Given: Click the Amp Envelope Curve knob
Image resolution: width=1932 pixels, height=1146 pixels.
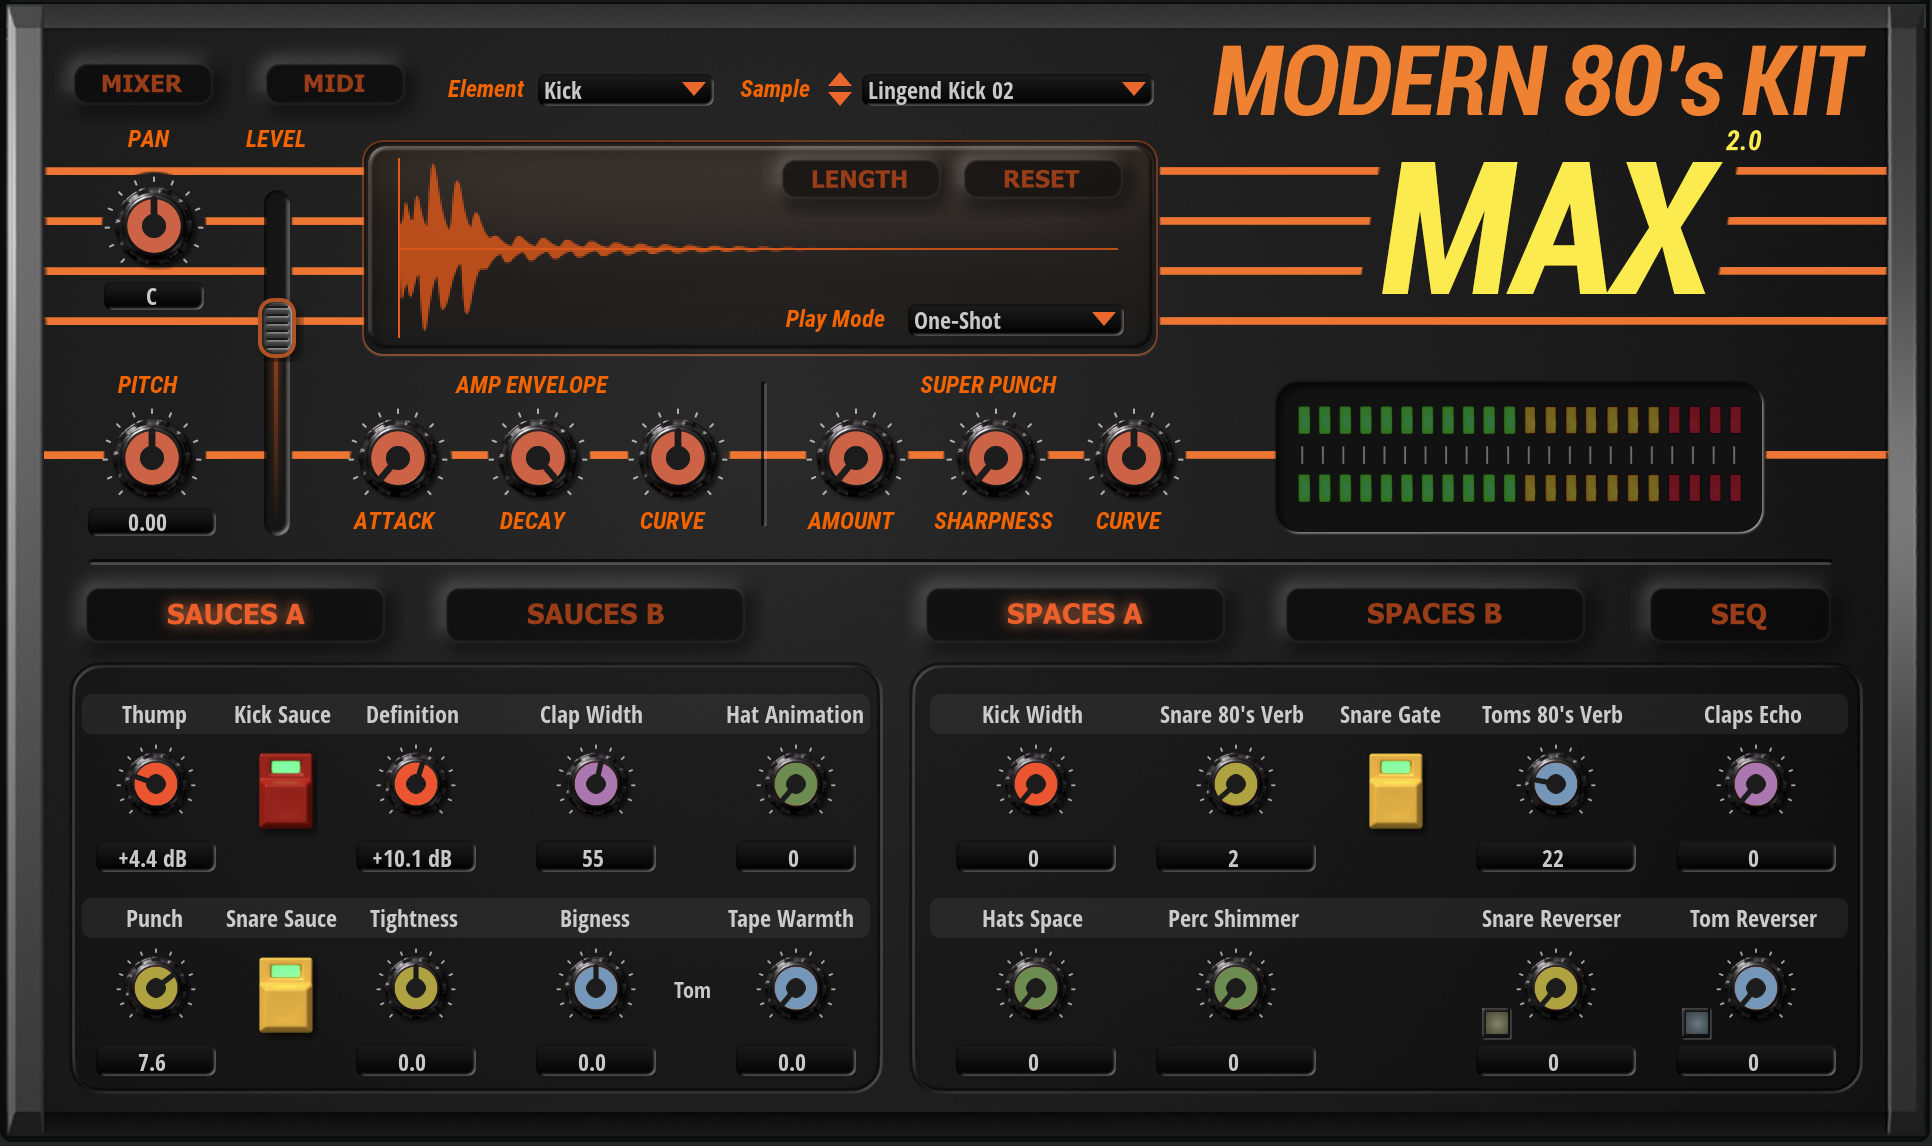Looking at the screenshot, I should coord(678,457).
